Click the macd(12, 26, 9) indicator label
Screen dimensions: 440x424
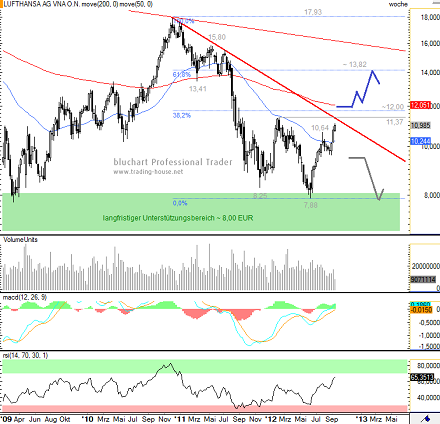(25, 297)
